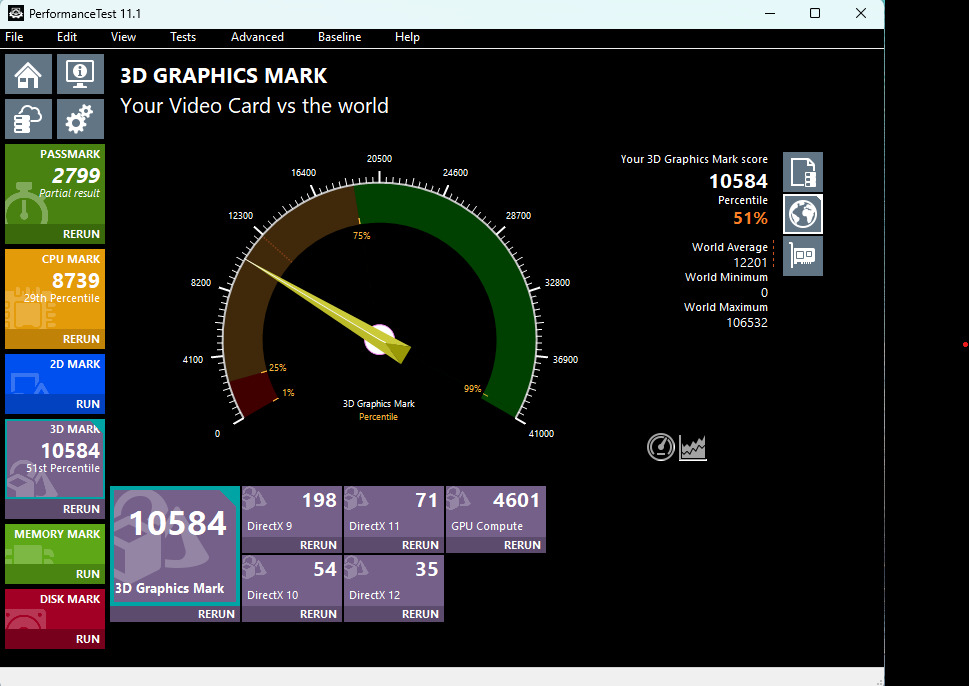
Task: Open the cloud baseline management icon
Action: (28, 119)
